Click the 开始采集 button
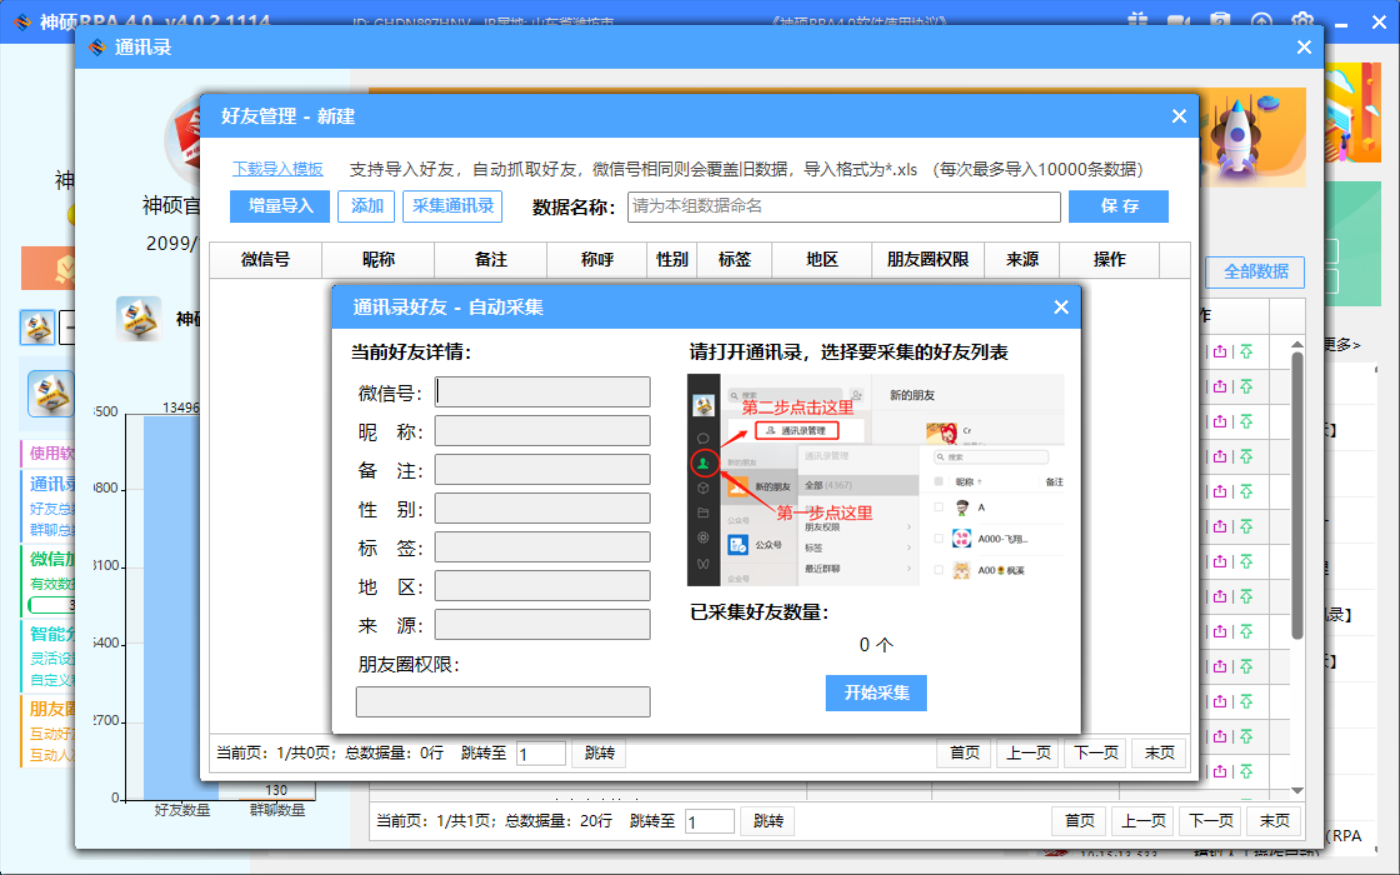Image resolution: width=1400 pixels, height=875 pixels. pos(876,693)
